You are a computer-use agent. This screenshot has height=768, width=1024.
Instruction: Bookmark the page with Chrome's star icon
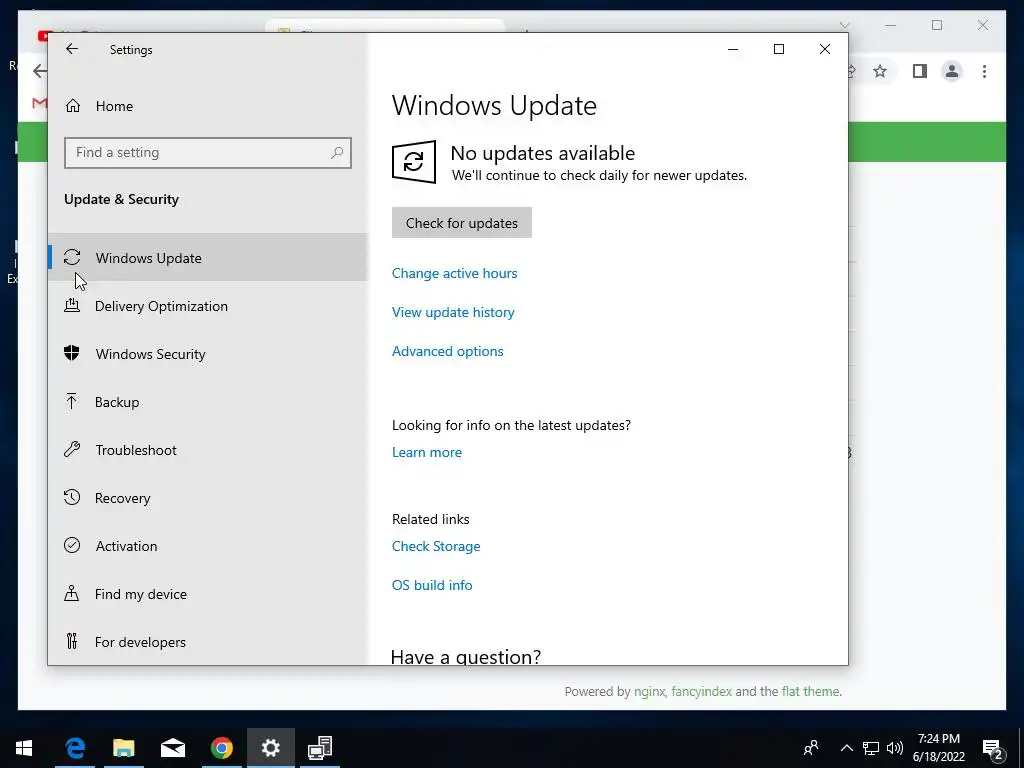880,71
